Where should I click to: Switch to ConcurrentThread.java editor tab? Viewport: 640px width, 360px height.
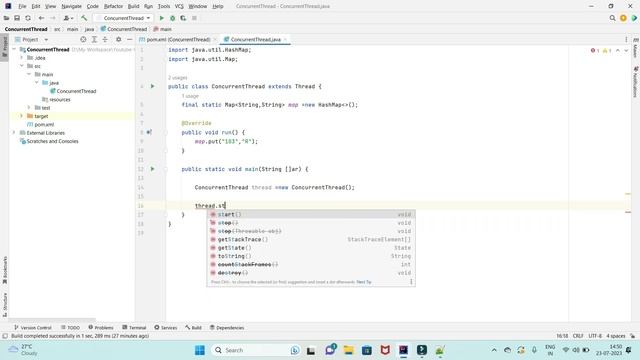[256, 40]
